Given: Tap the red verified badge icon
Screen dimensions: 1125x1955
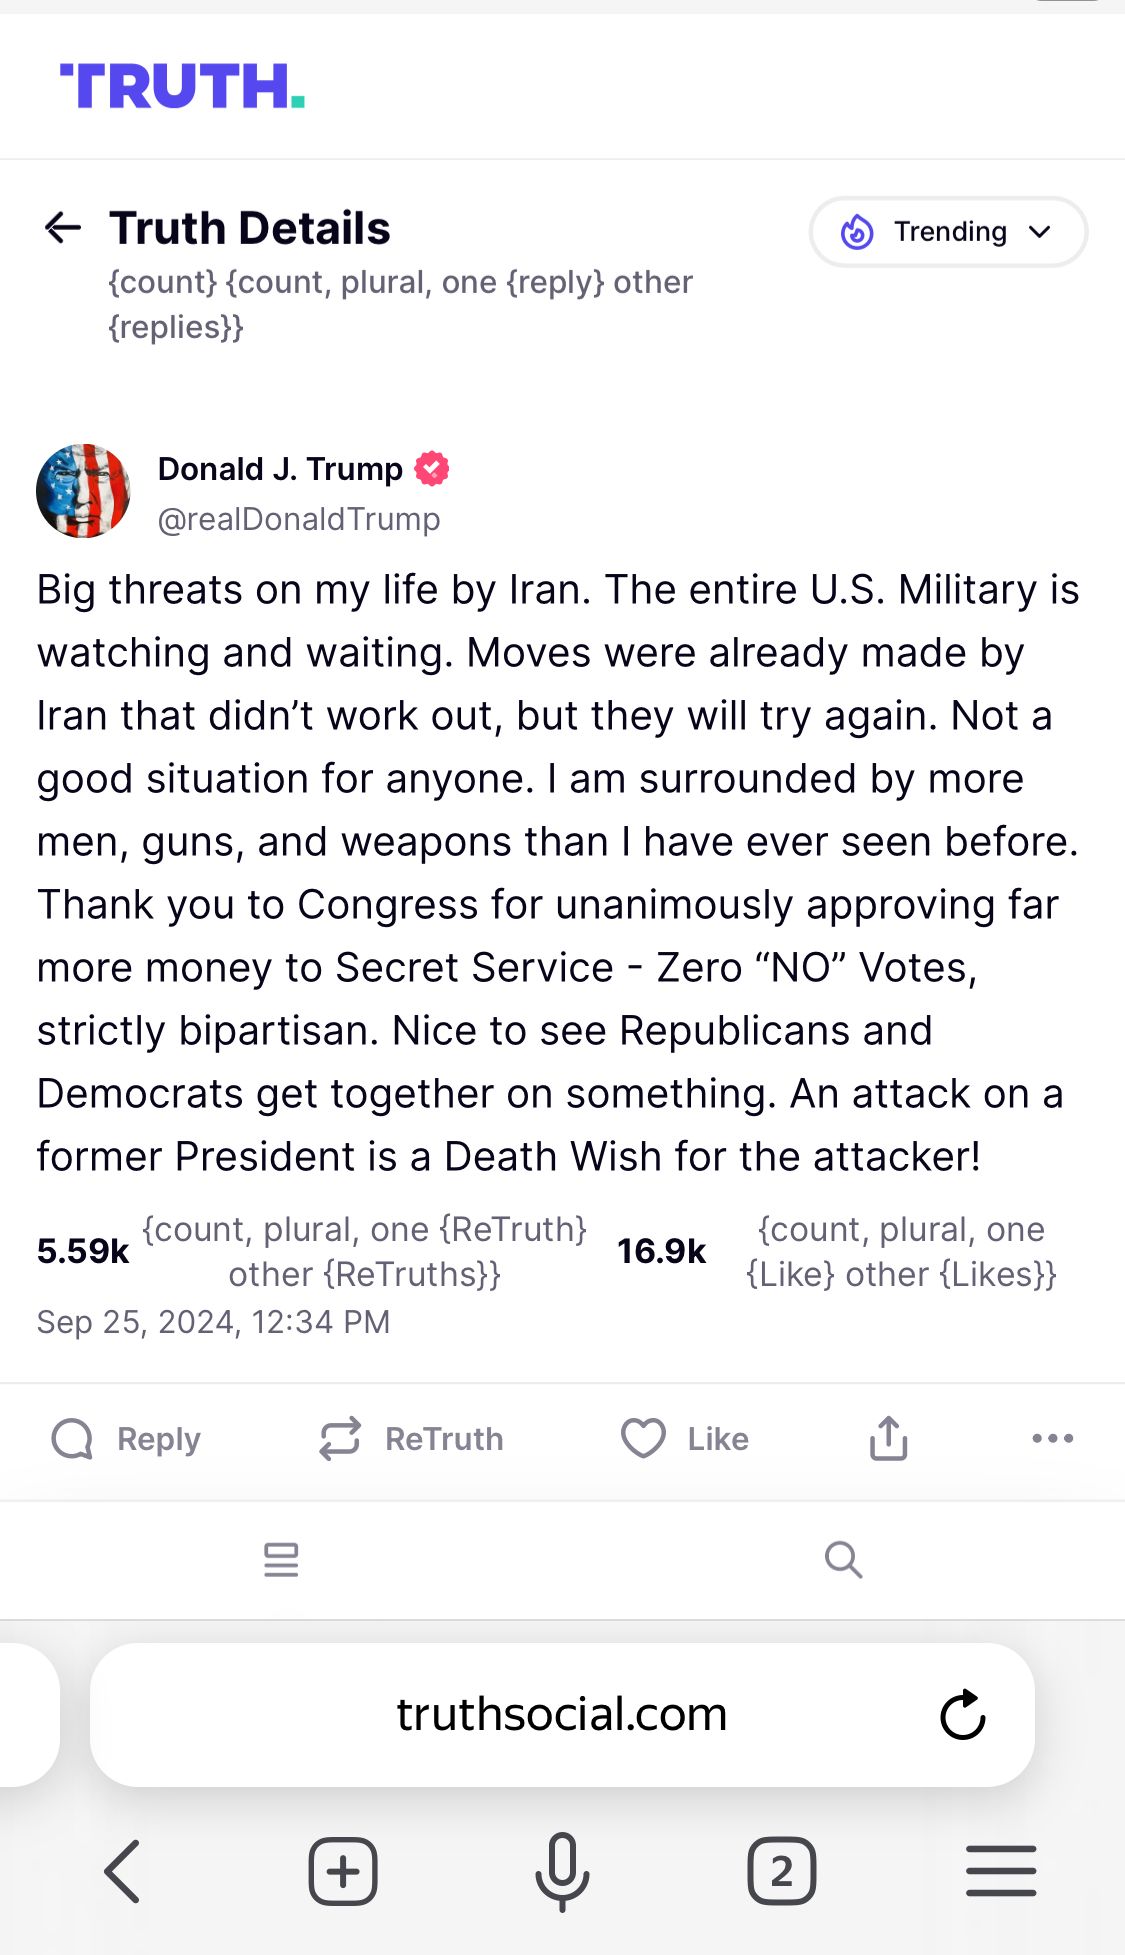Looking at the screenshot, I should click(432, 468).
